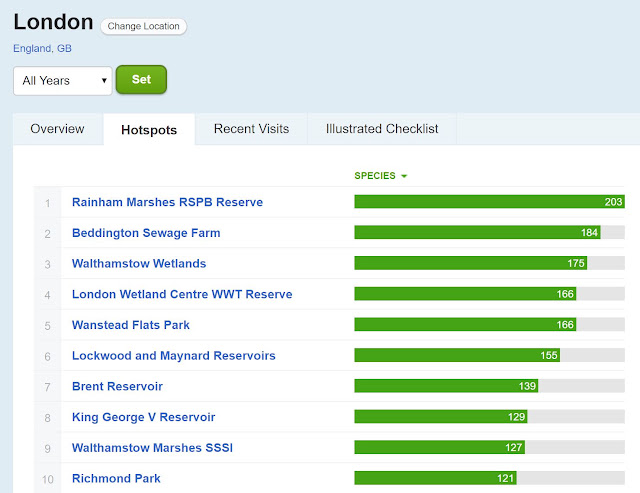640x493 pixels.
Task: Open the Recent Visits tab
Action: click(251, 129)
